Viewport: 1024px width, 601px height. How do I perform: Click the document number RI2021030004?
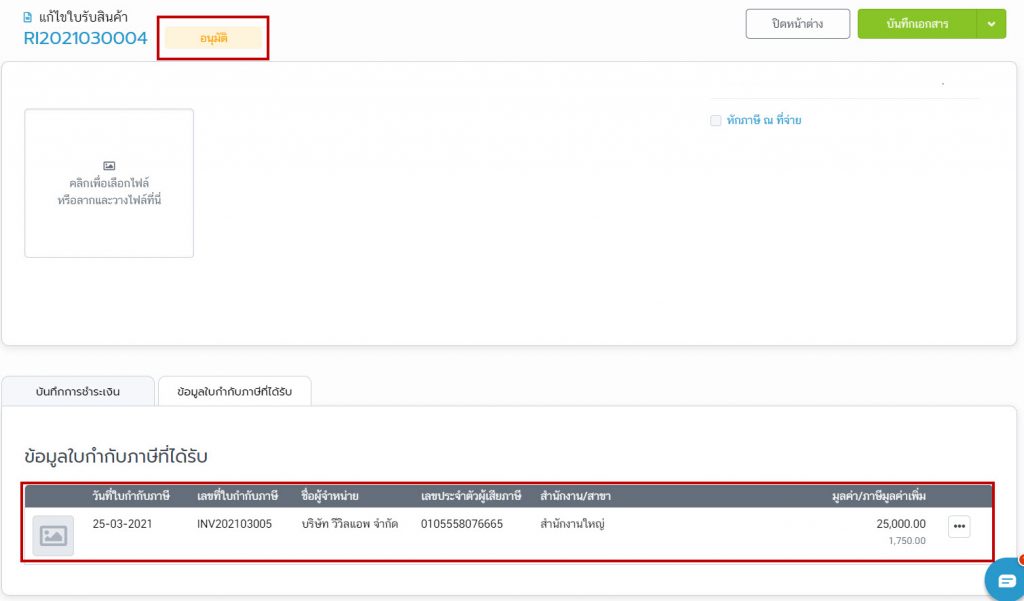tap(85, 39)
